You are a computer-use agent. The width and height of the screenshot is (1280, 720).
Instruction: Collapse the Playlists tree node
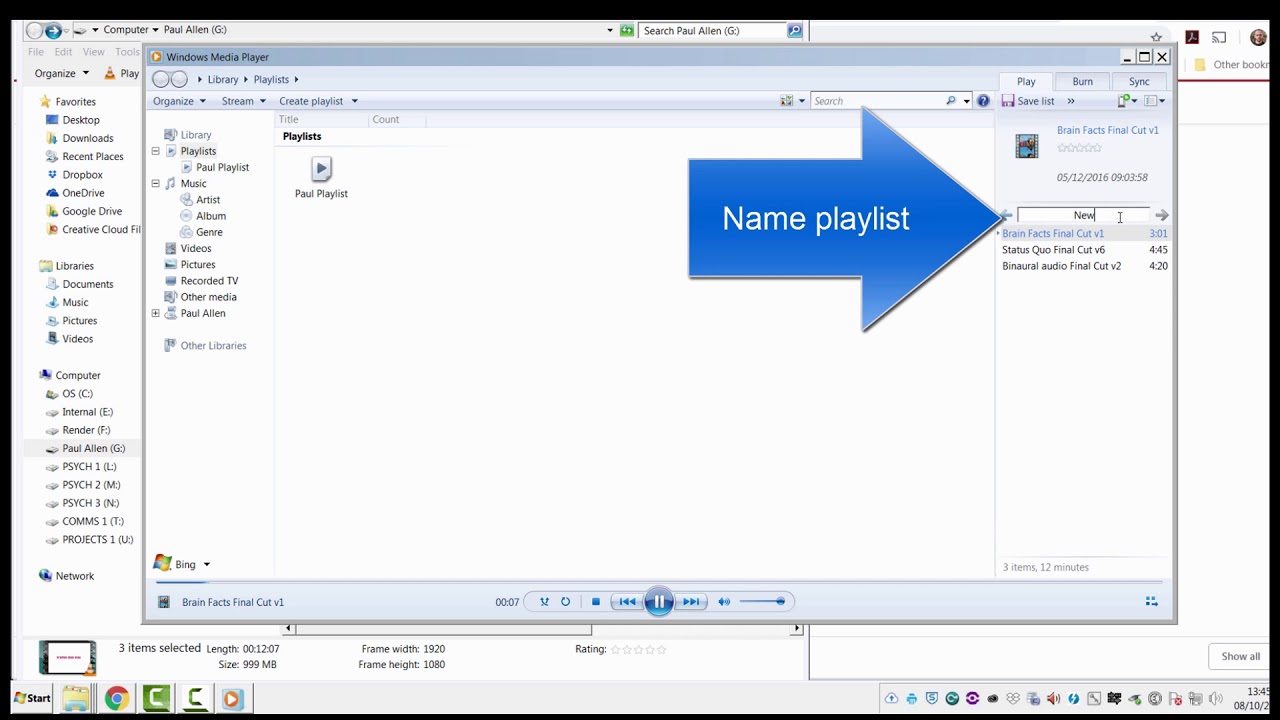coord(156,151)
